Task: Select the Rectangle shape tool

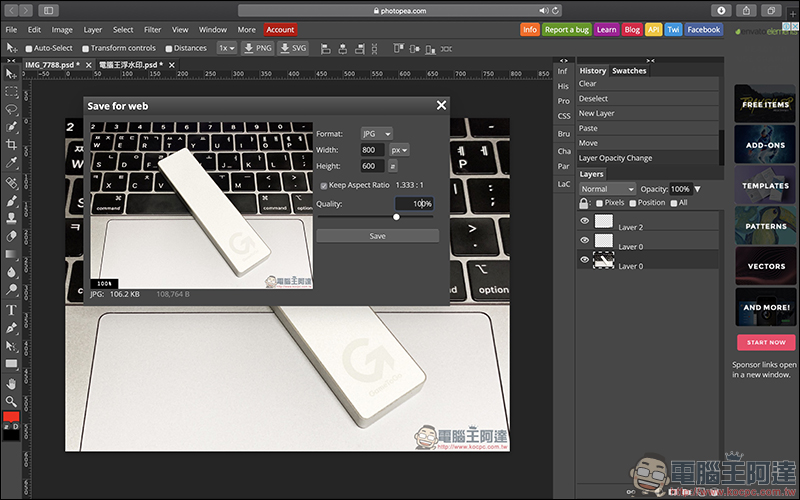Action: [11, 364]
